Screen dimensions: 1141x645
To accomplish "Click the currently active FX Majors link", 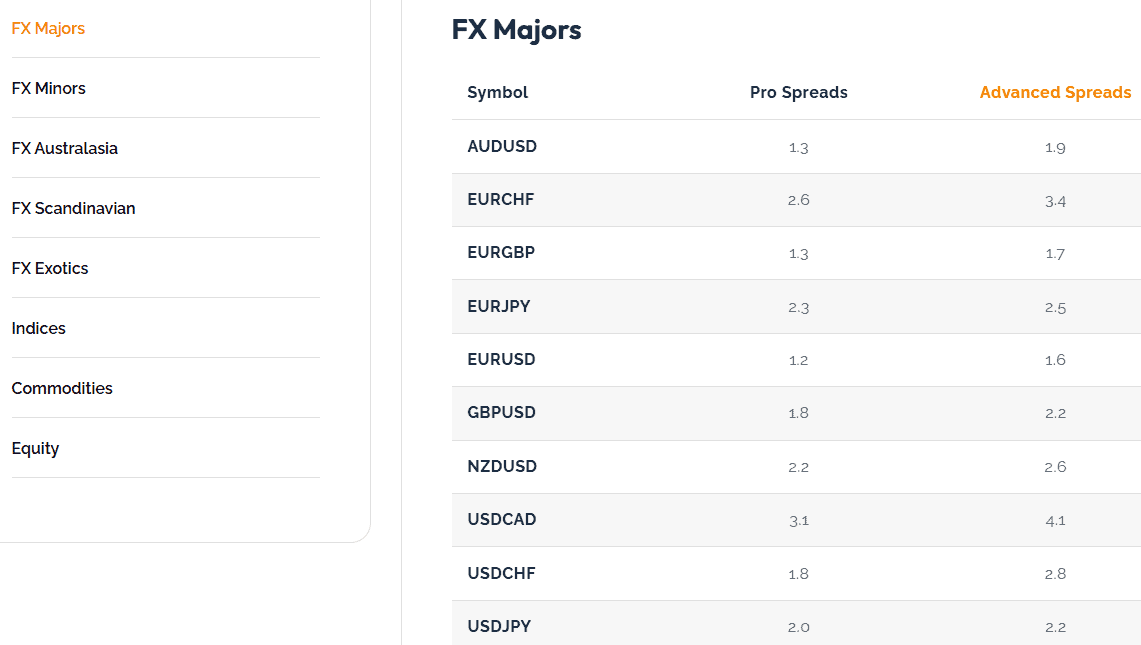I will pyautogui.click(x=48, y=28).
